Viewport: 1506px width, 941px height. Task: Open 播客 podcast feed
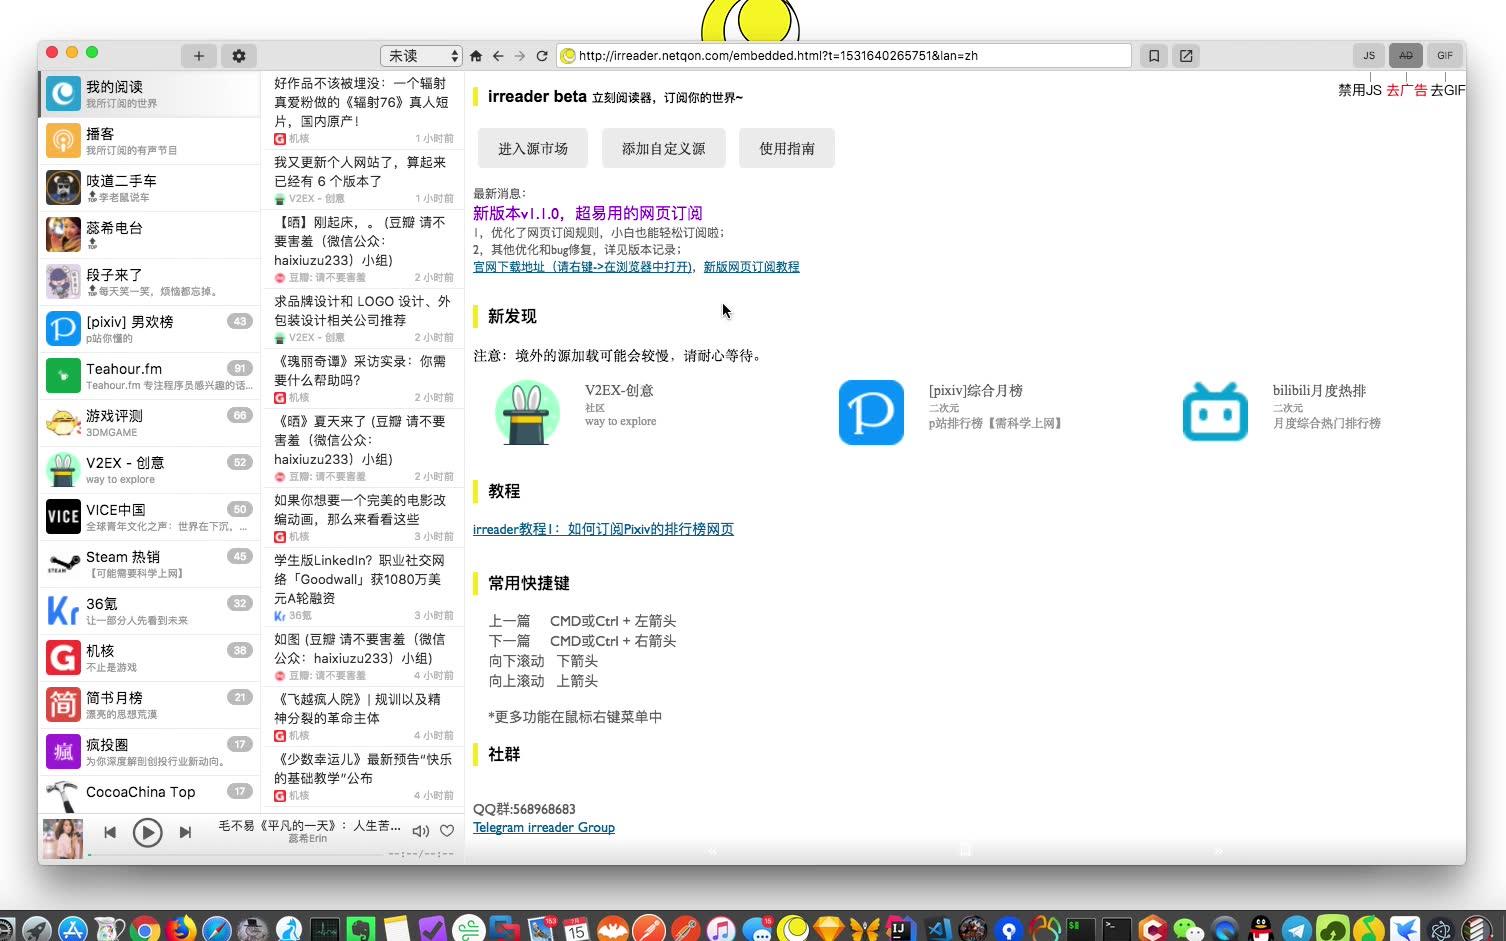(149, 141)
